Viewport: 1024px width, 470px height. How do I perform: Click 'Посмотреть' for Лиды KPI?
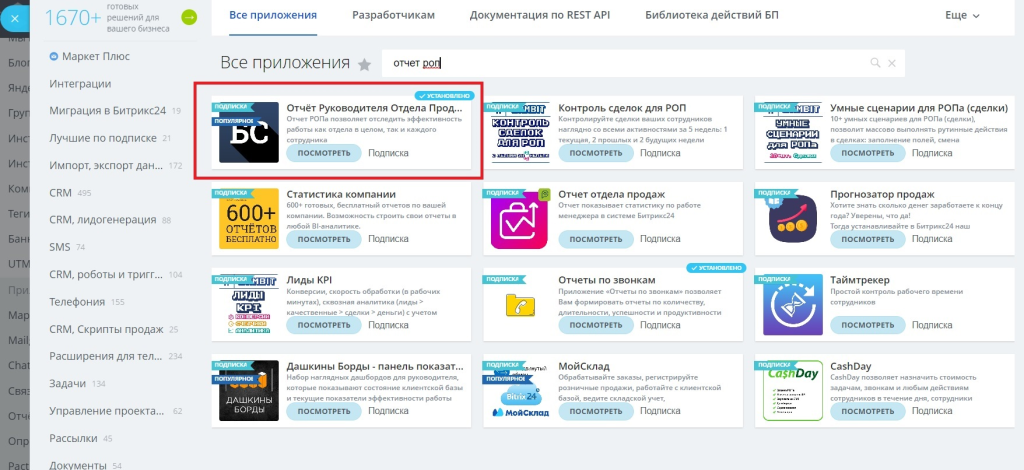[324, 325]
